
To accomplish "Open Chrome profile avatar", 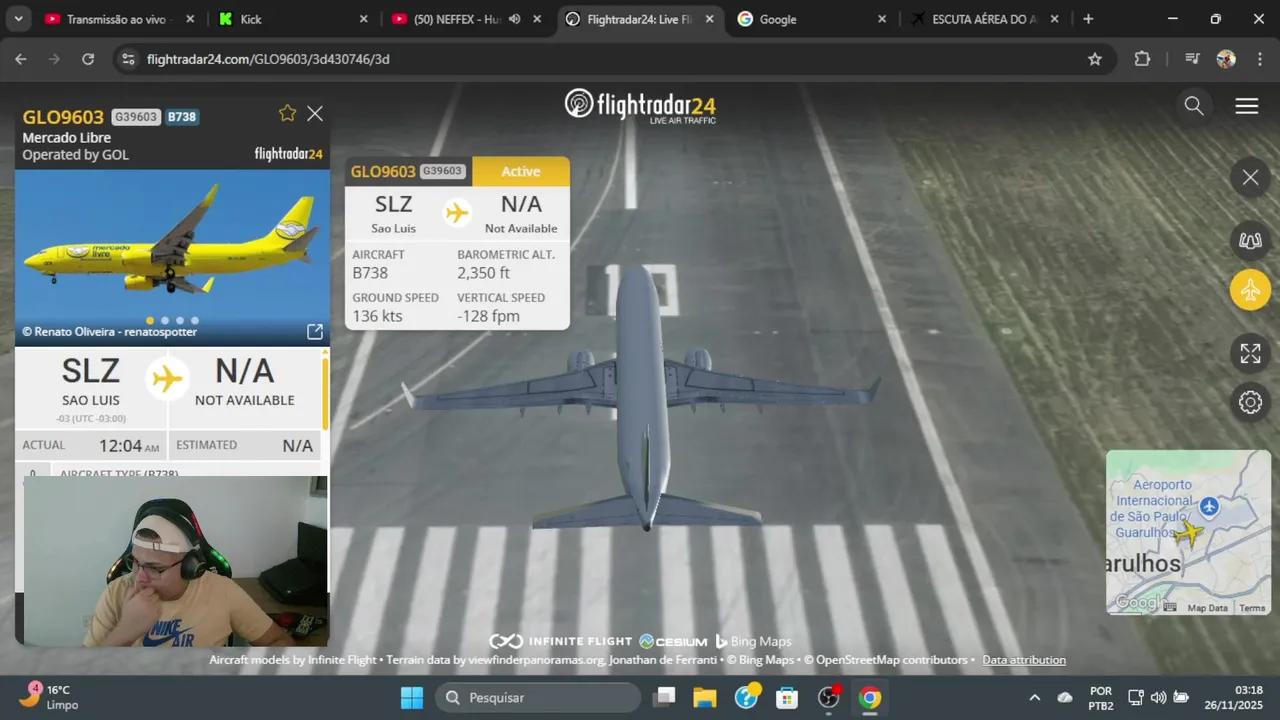I will (1226, 59).
